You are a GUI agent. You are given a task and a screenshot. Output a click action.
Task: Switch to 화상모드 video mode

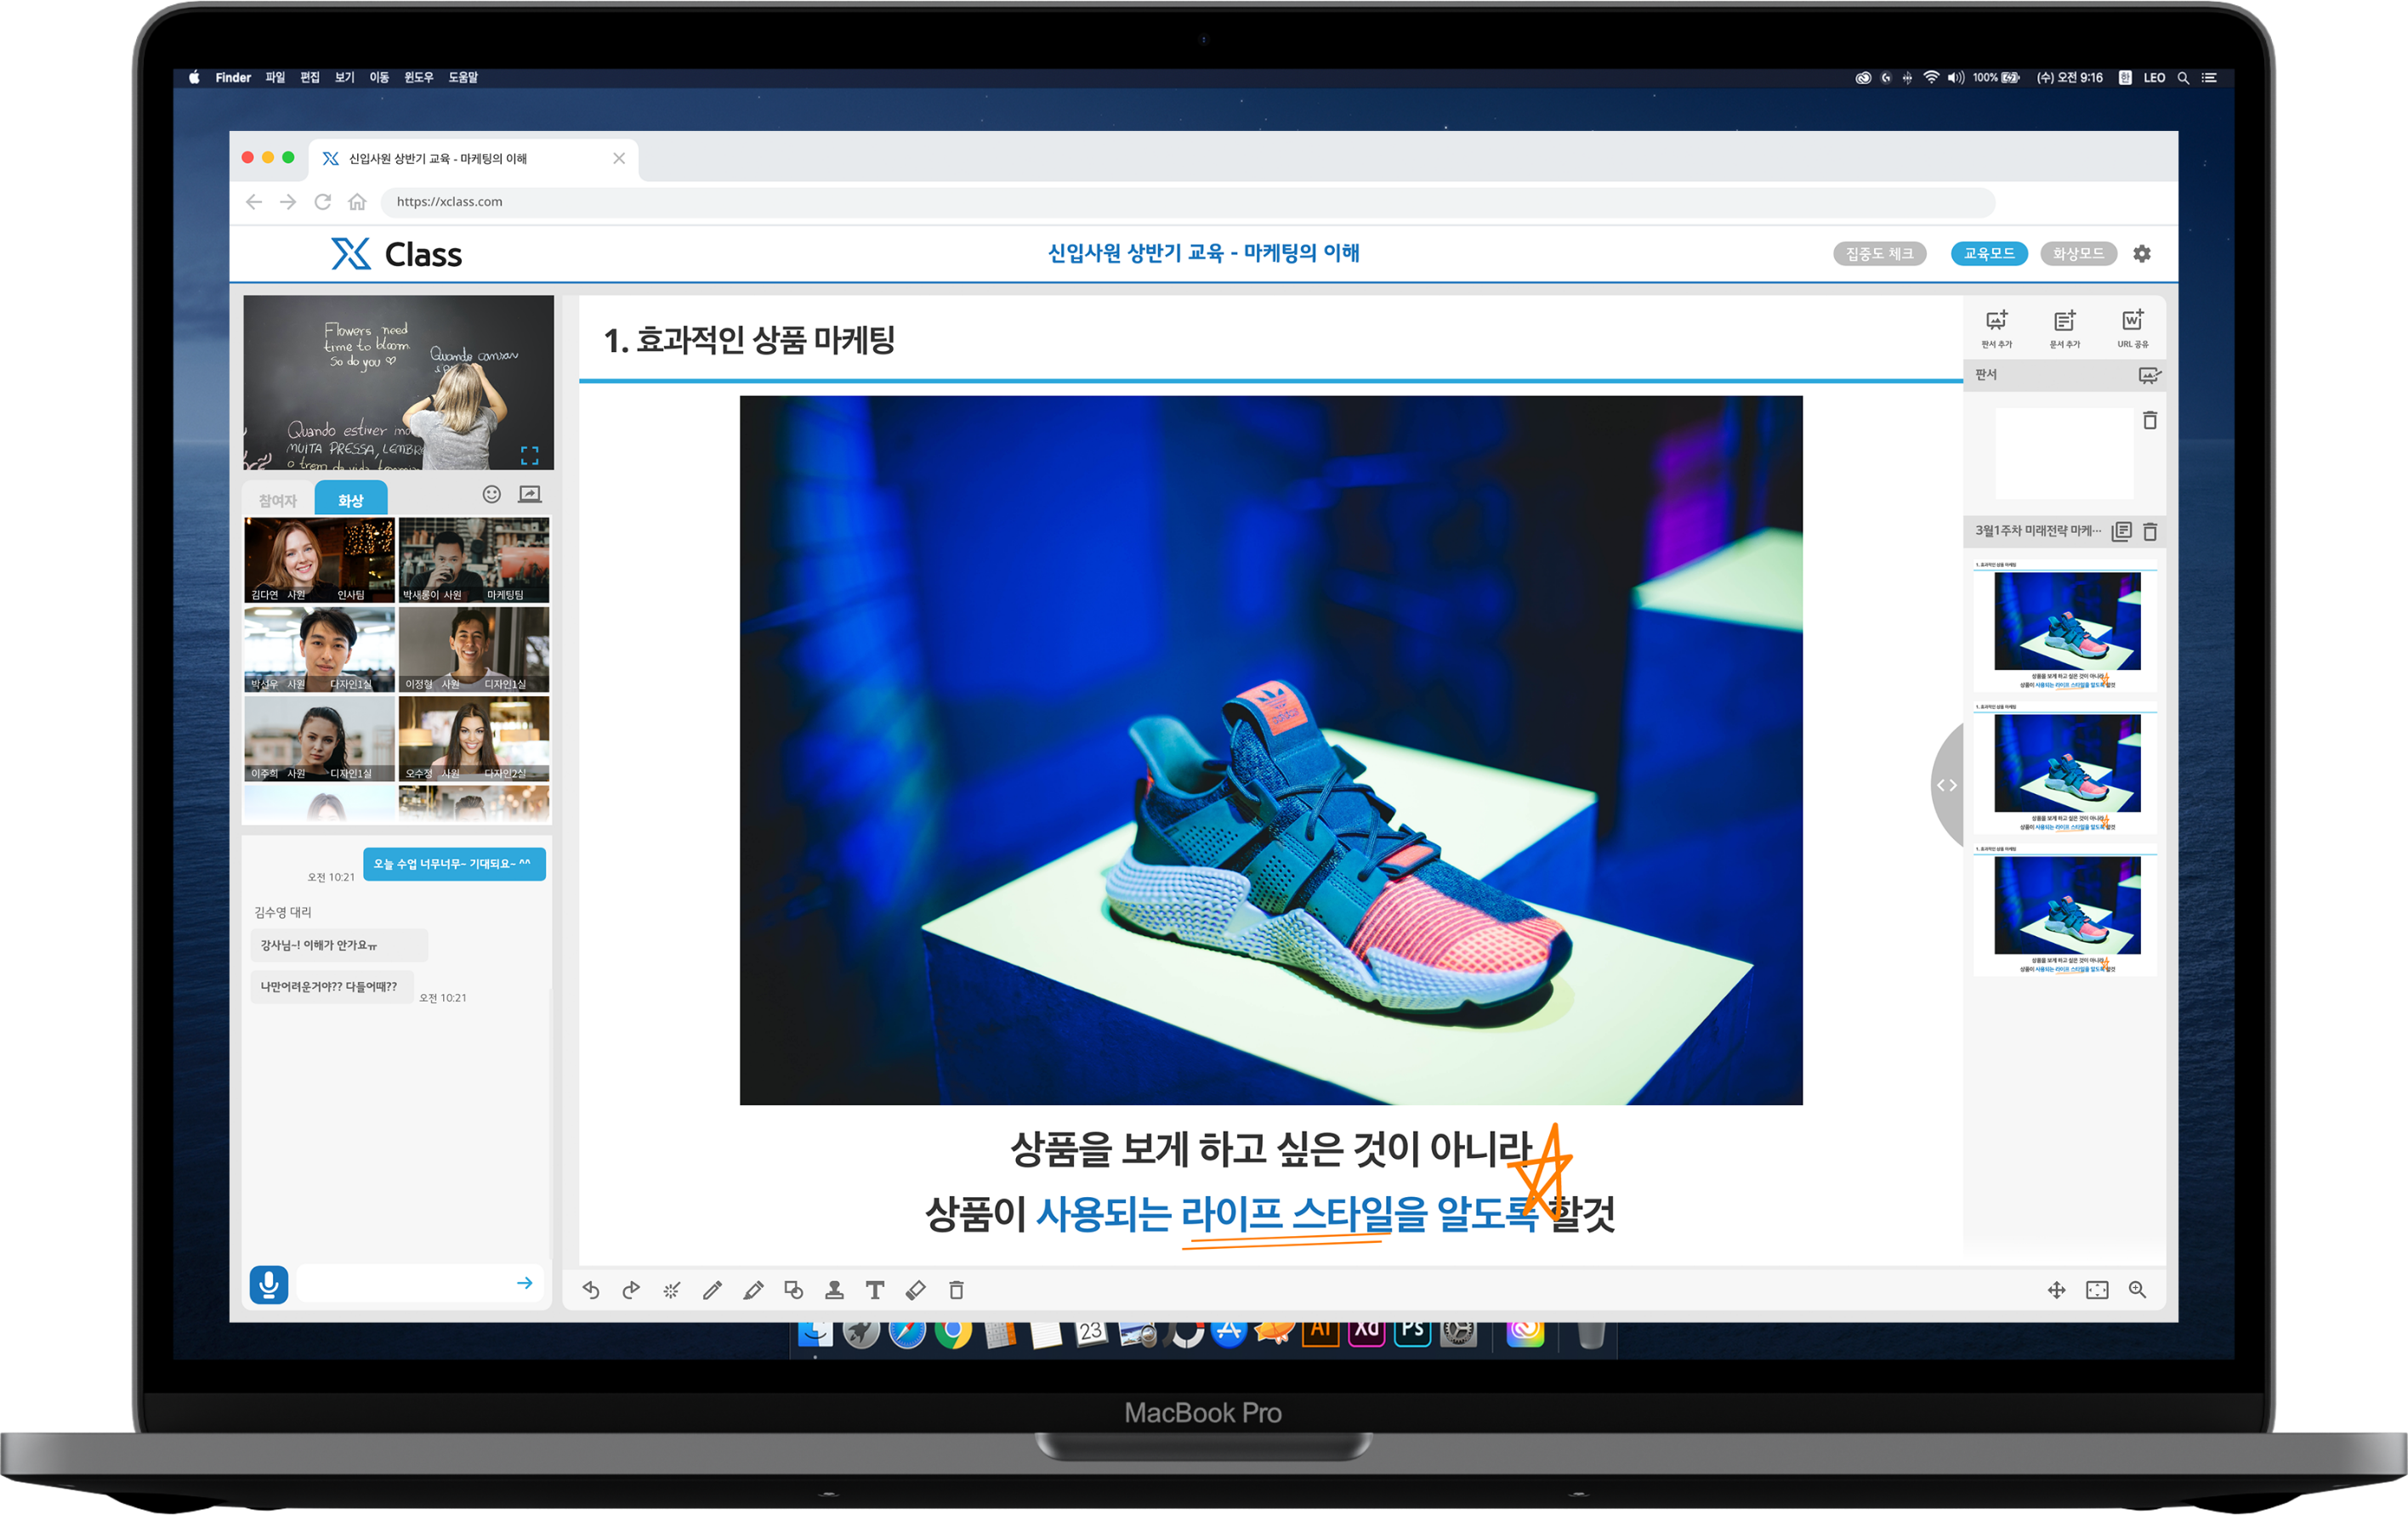pyautogui.click(x=2078, y=253)
